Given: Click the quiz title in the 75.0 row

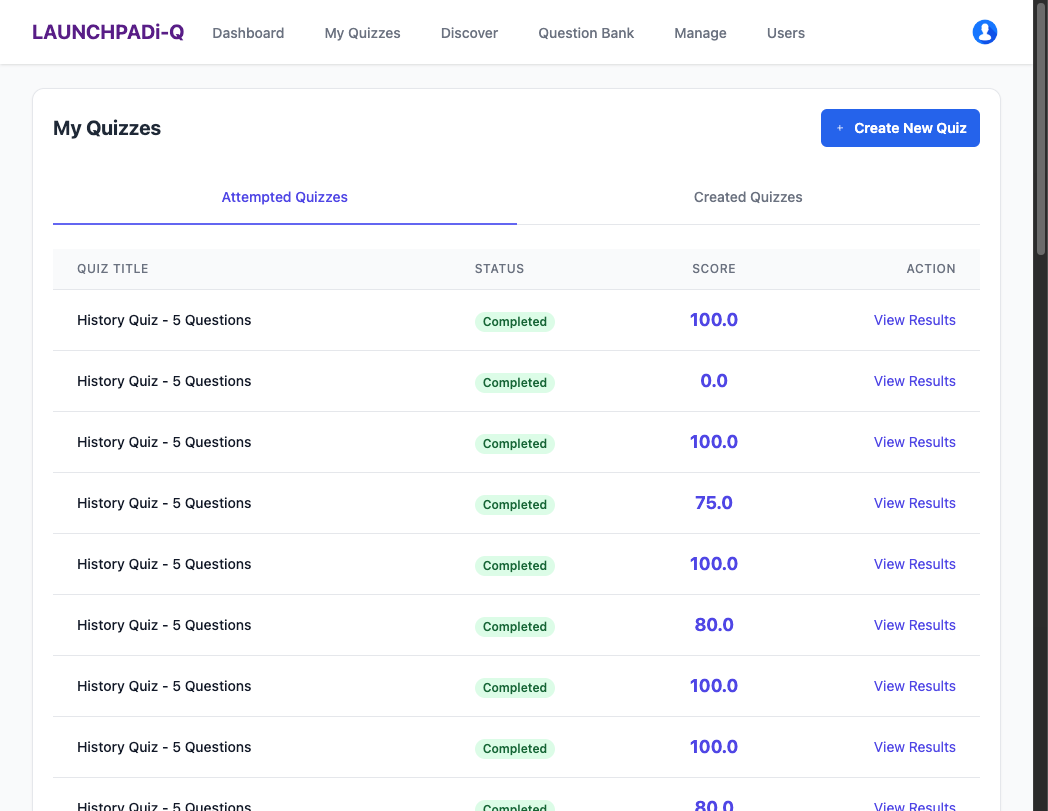Looking at the screenshot, I should click(164, 503).
